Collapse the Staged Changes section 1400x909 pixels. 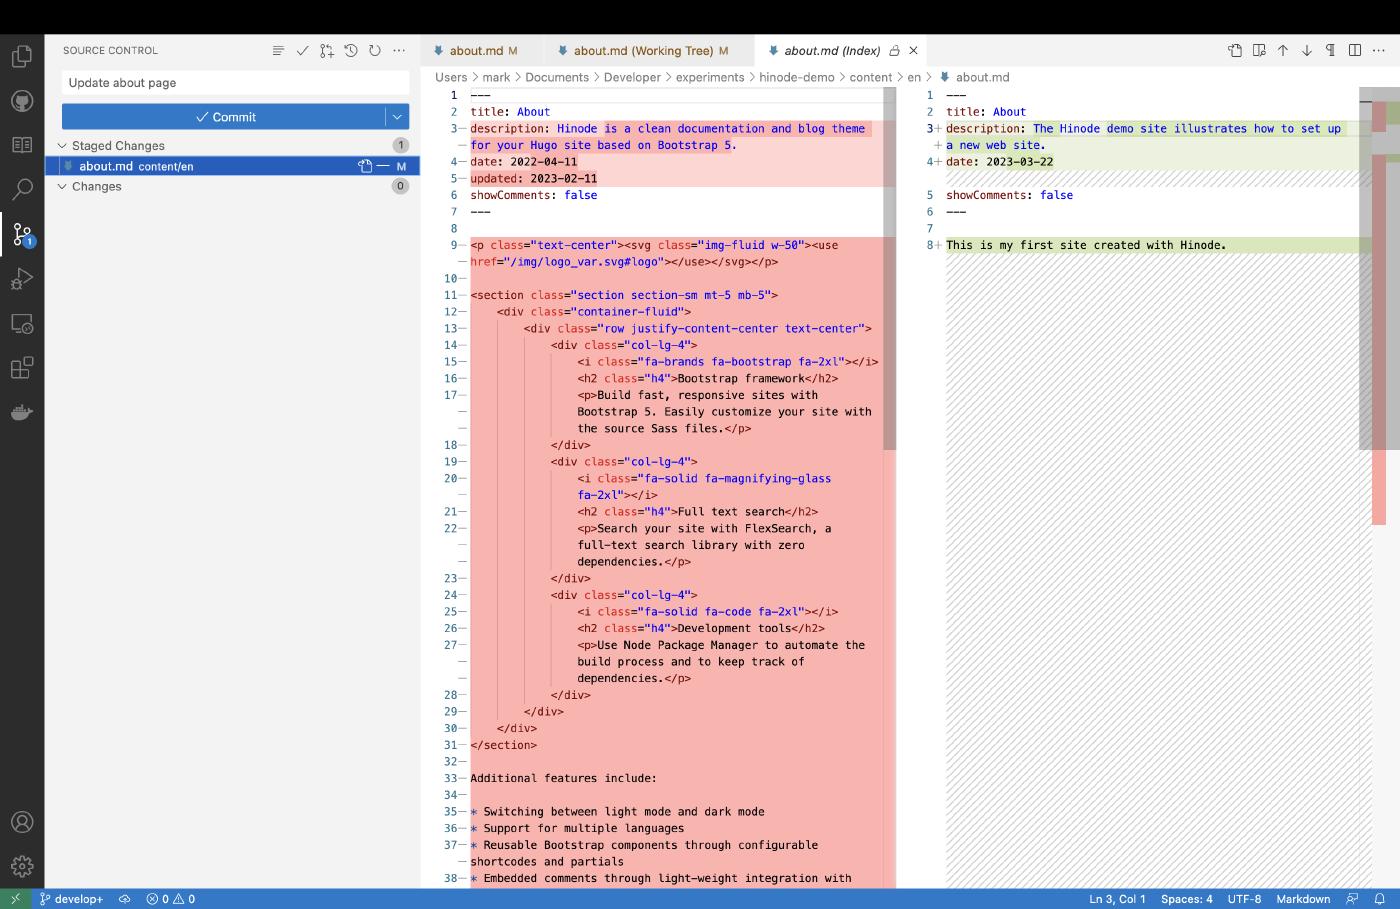pyautogui.click(x=62, y=146)
